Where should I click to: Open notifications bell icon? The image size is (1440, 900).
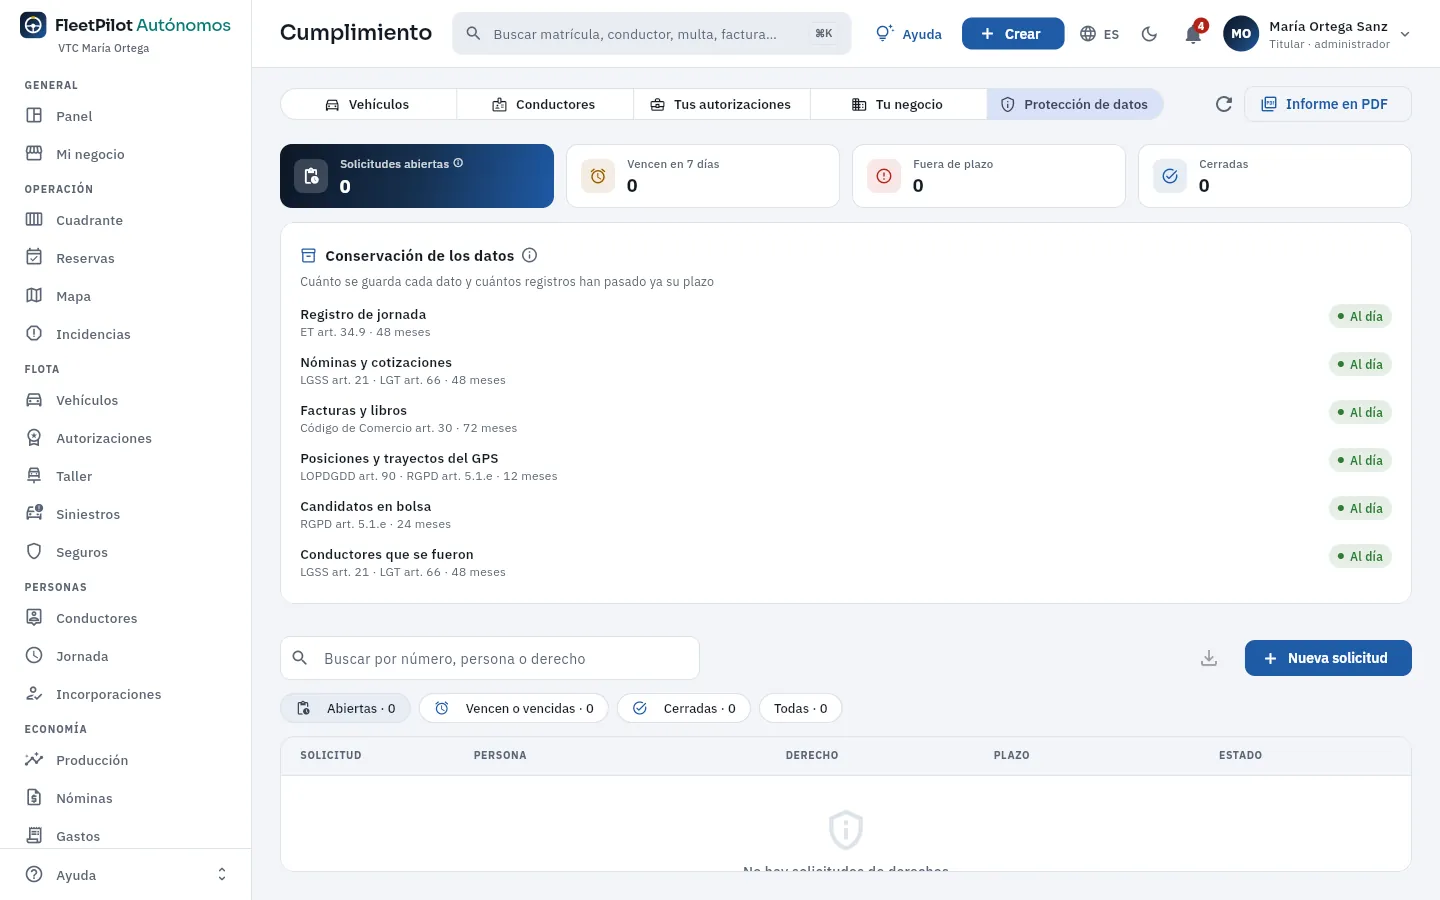tap(1193, 34)
